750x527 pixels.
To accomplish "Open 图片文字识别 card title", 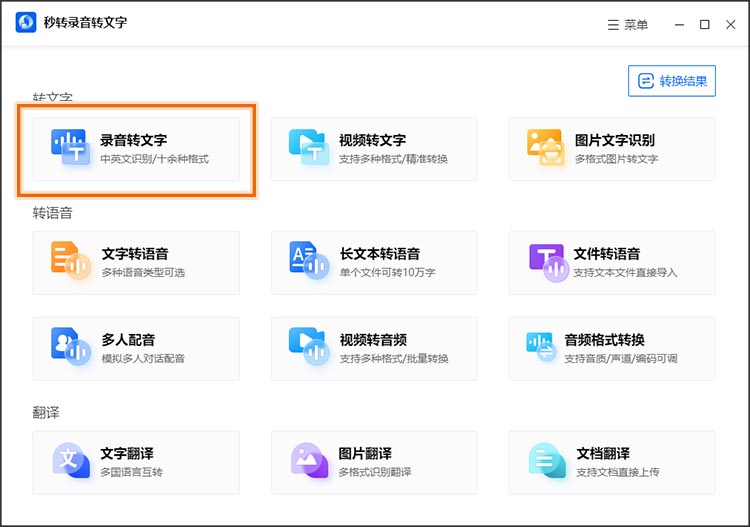I will [615, 140].
